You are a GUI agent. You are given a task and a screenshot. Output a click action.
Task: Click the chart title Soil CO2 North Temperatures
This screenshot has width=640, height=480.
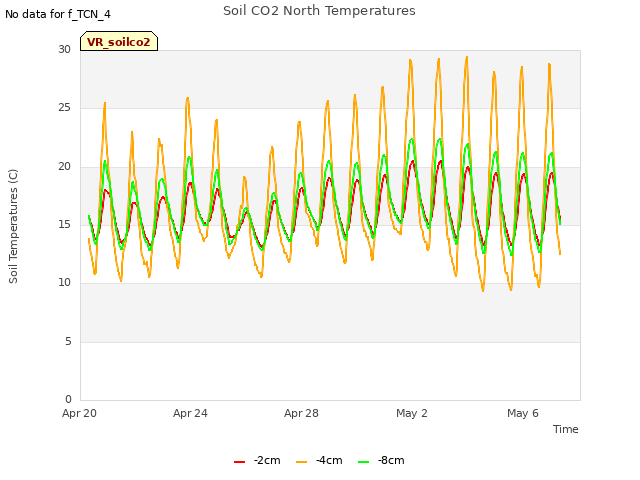(319, 11)
